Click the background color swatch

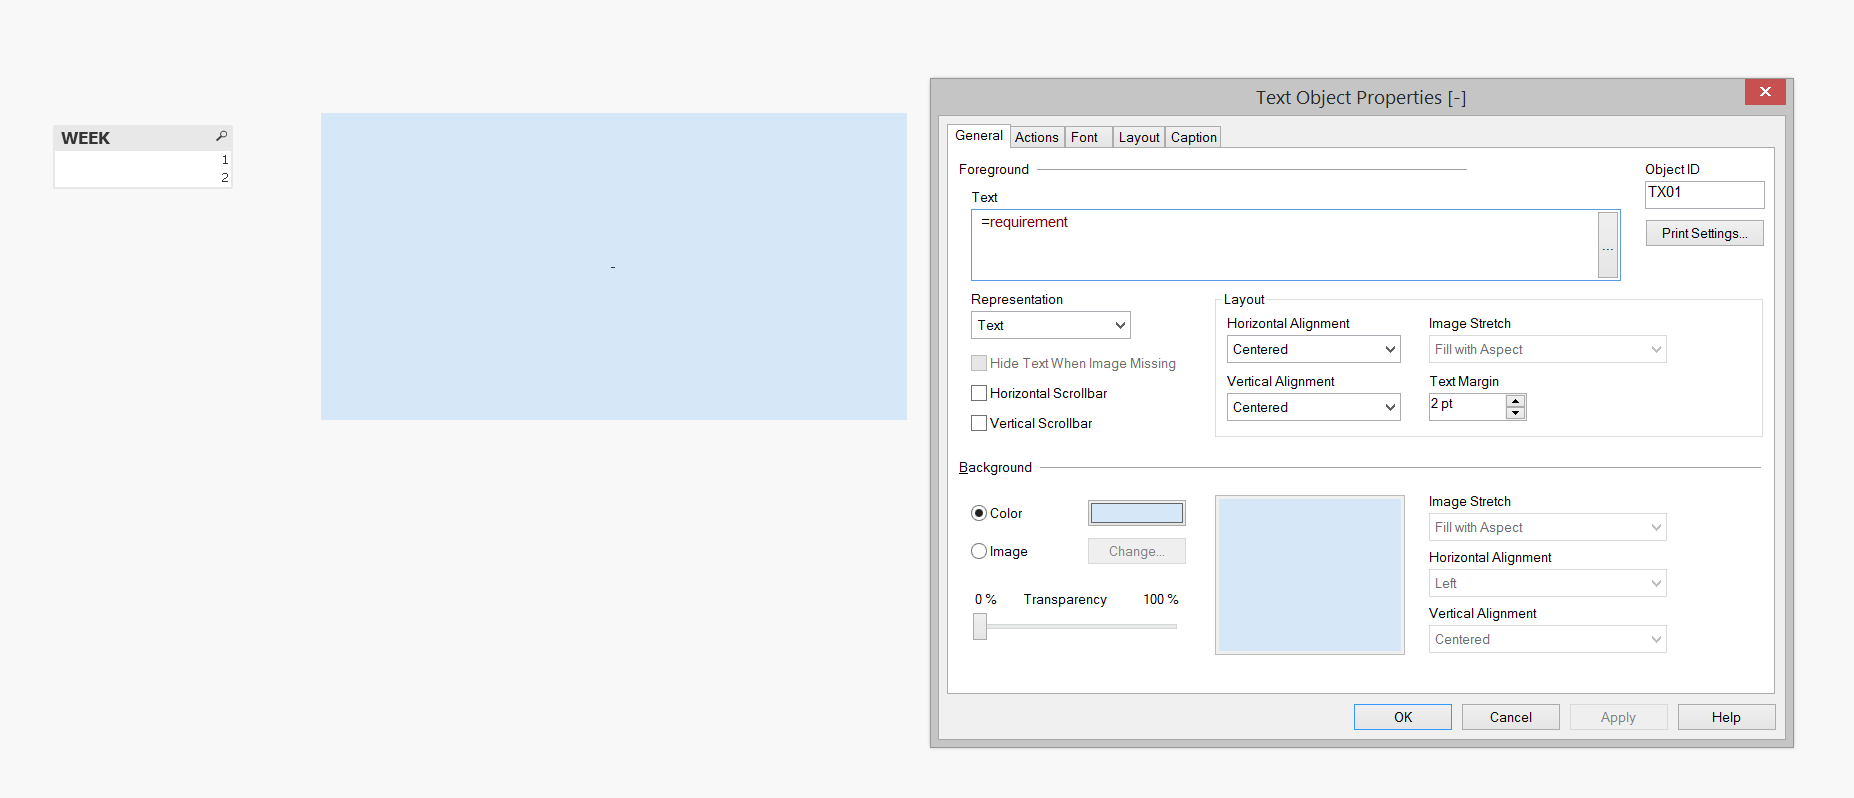(1137, 513)
